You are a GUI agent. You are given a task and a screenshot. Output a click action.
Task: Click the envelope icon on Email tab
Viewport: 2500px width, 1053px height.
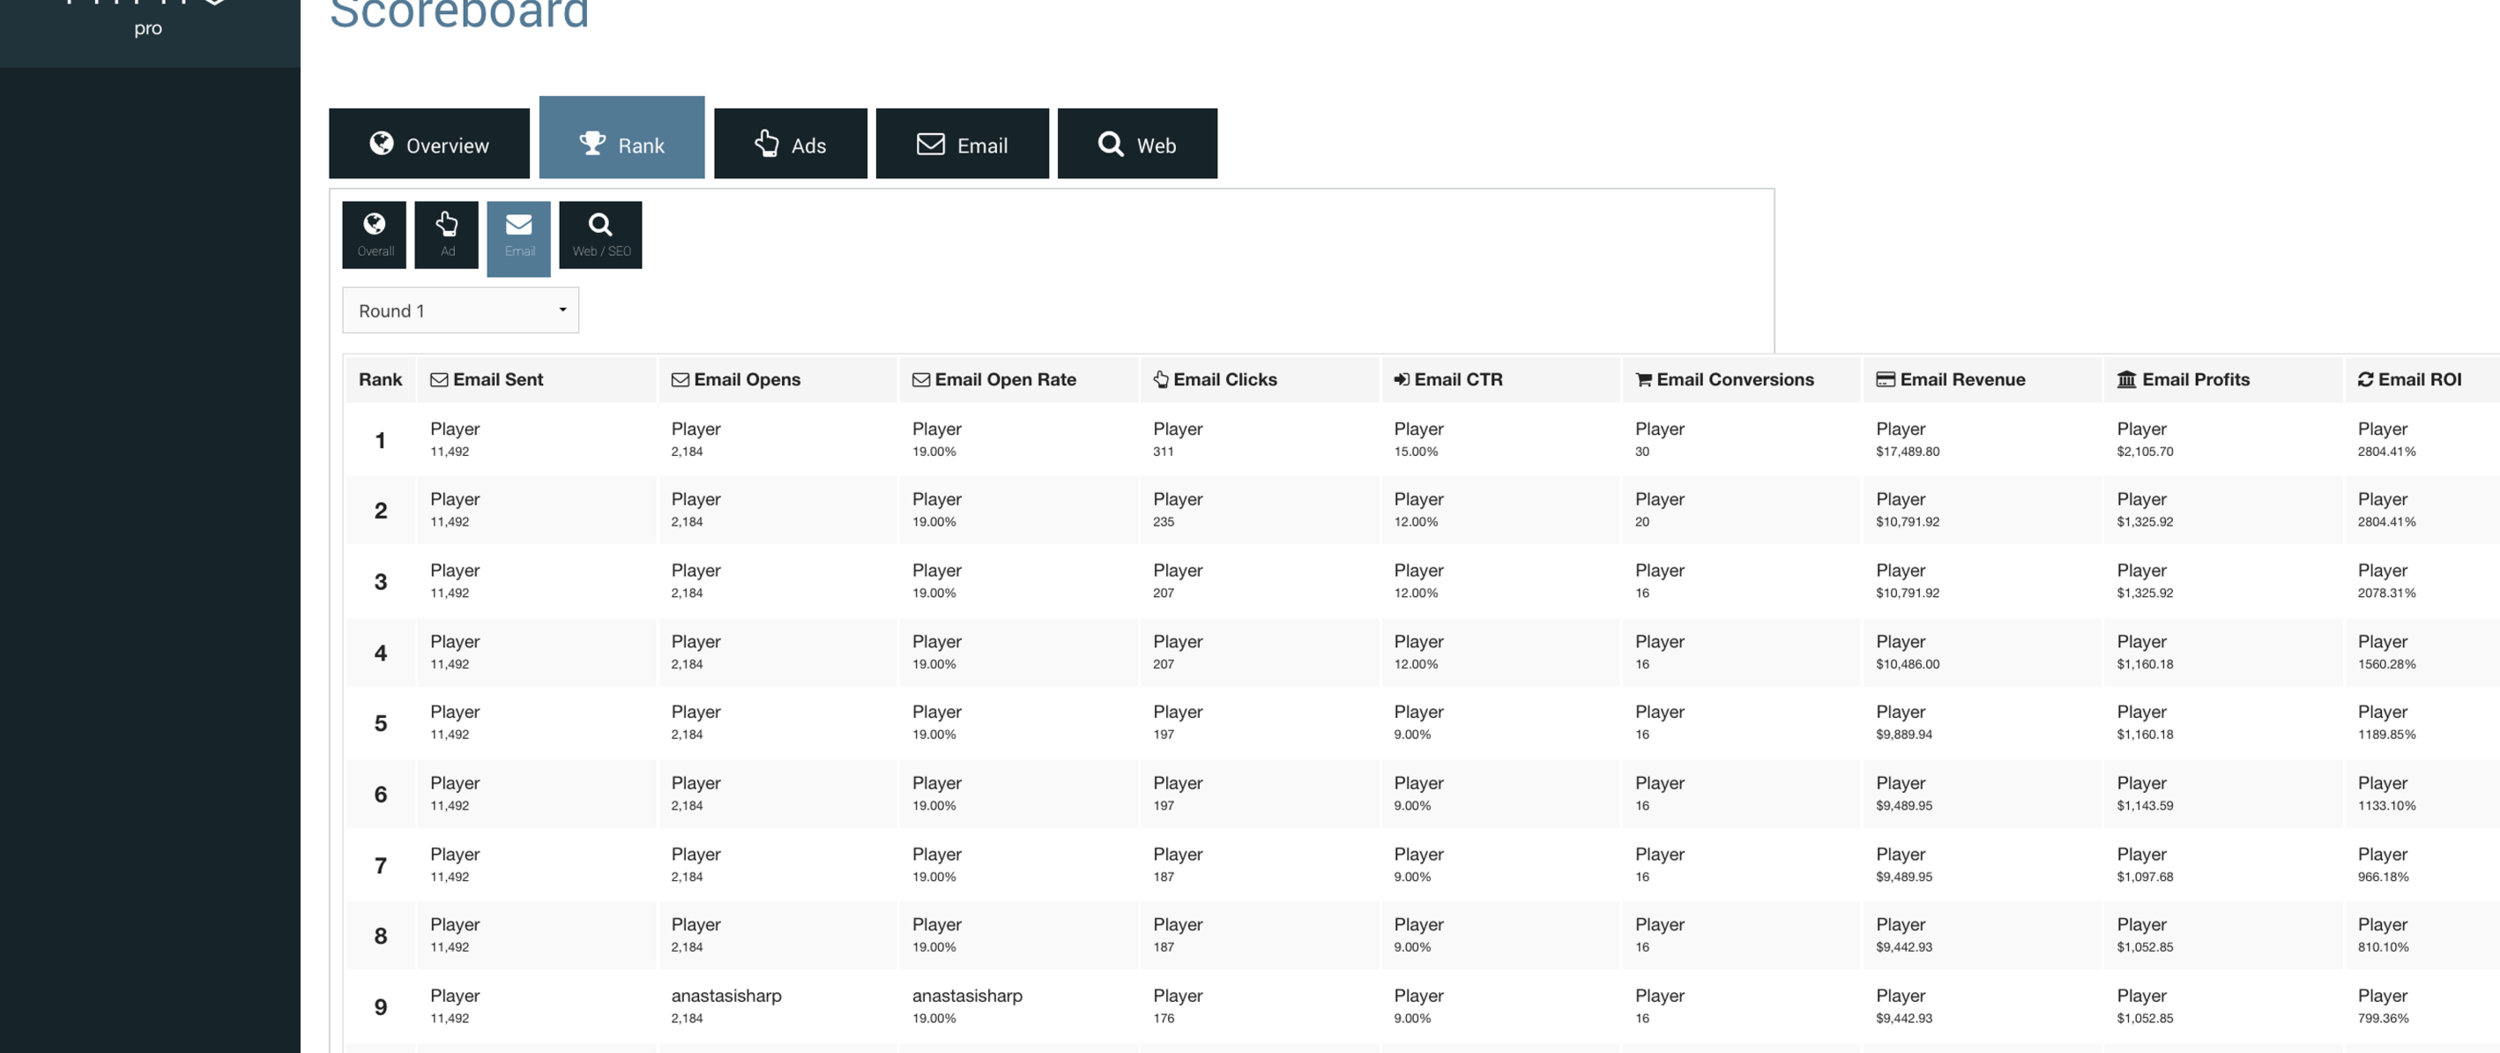coord(931,144)
